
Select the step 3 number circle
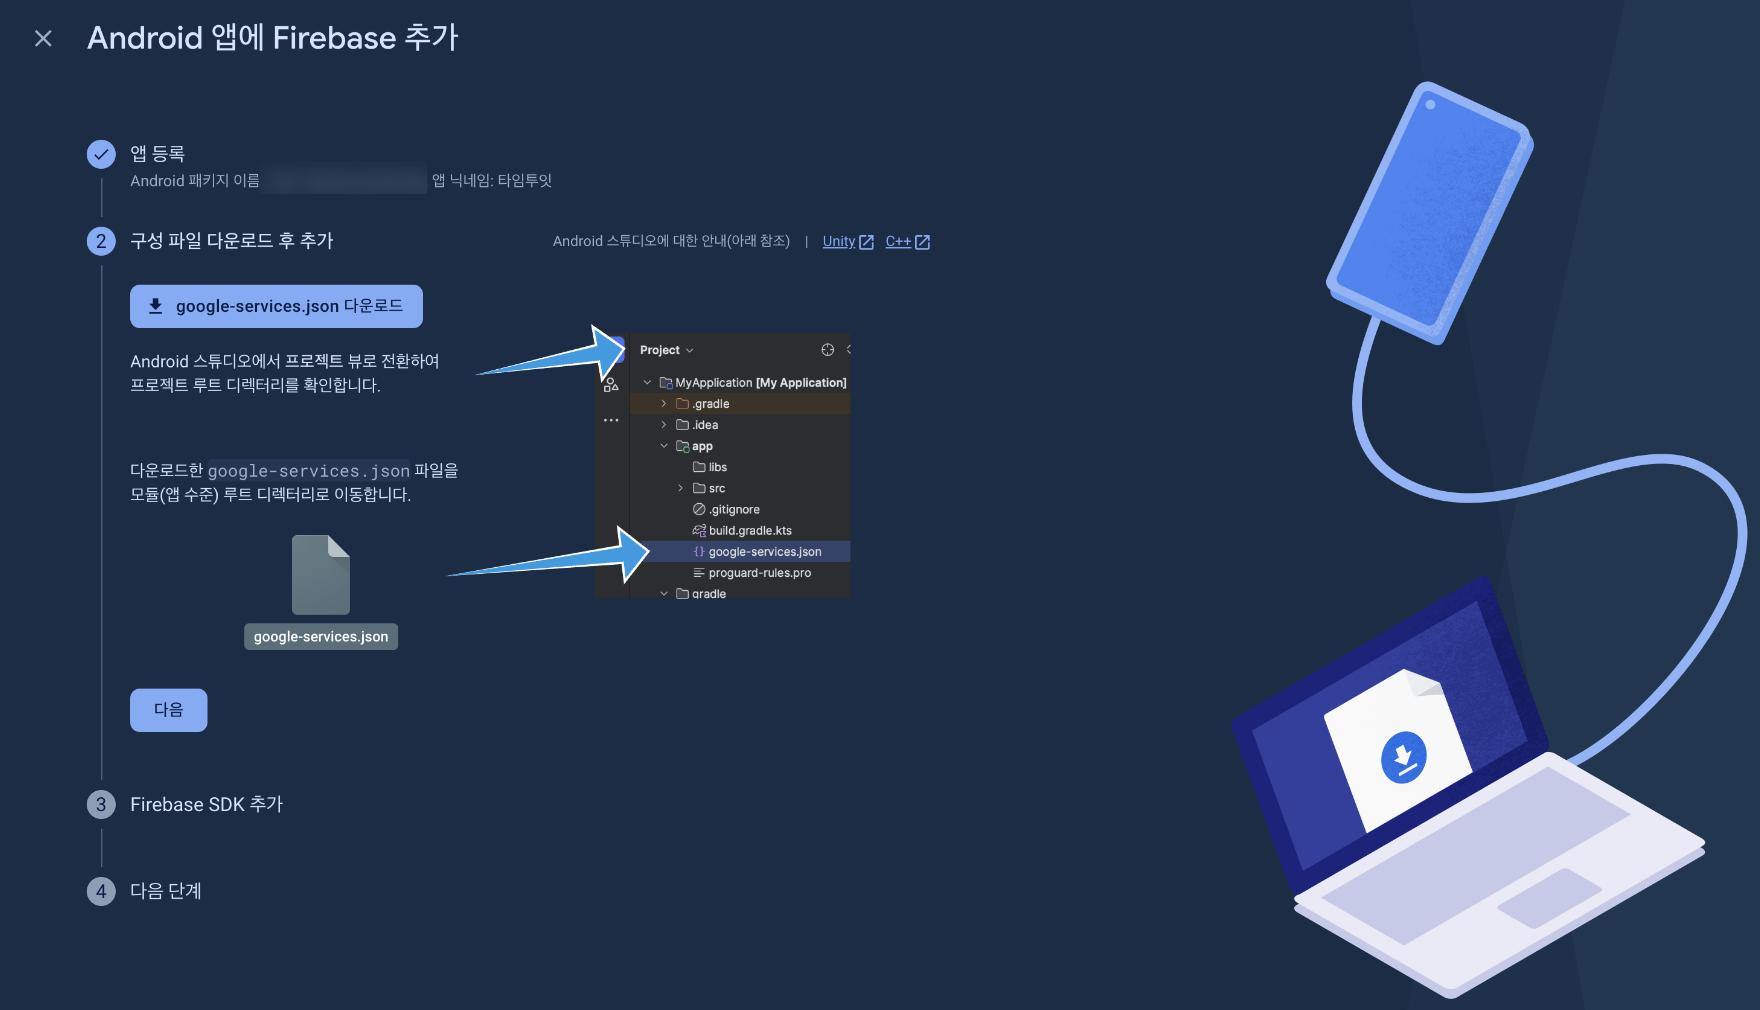coord(101,805)
